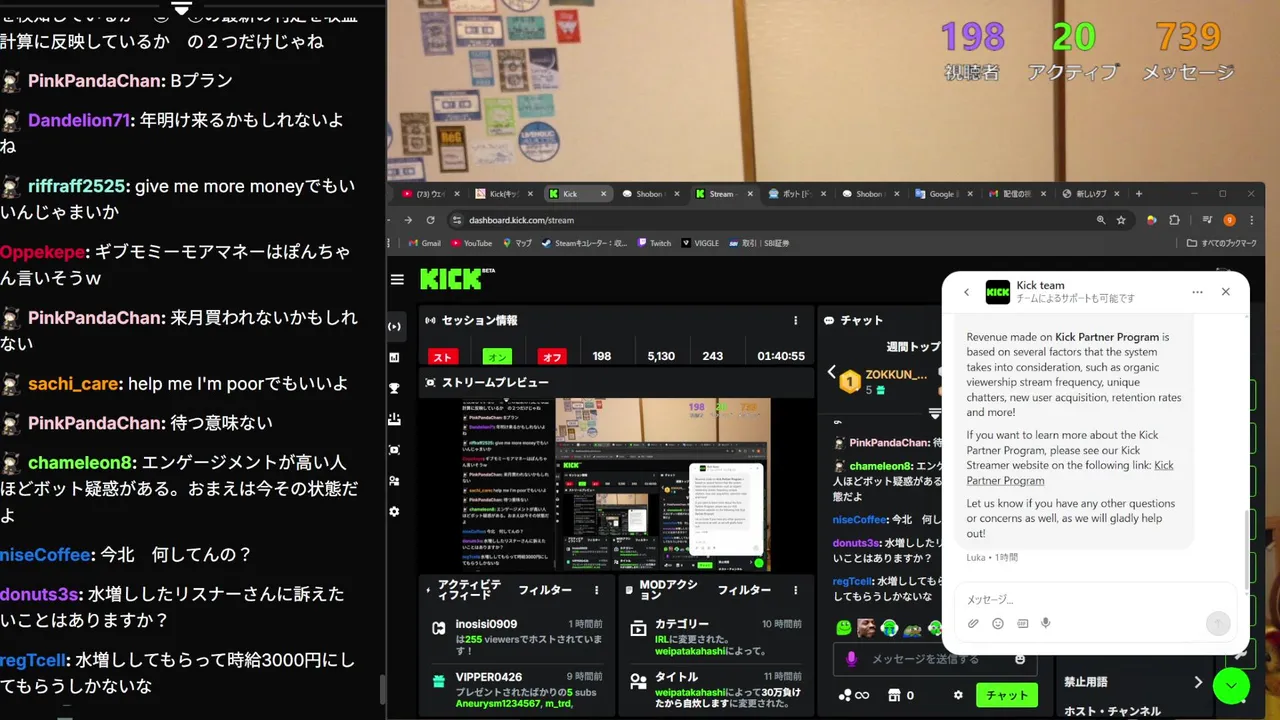Image resolution: width=1280 pixels, height=720 pixels.
Task: Click VIPPER0426 in the activity feed
Action: pos(488,677)
